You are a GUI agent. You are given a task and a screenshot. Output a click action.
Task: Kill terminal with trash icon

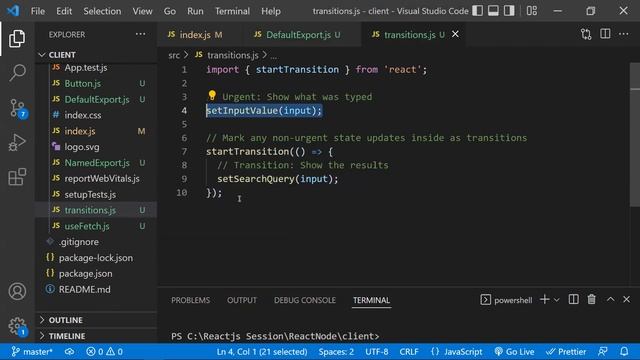pos(591,300)
